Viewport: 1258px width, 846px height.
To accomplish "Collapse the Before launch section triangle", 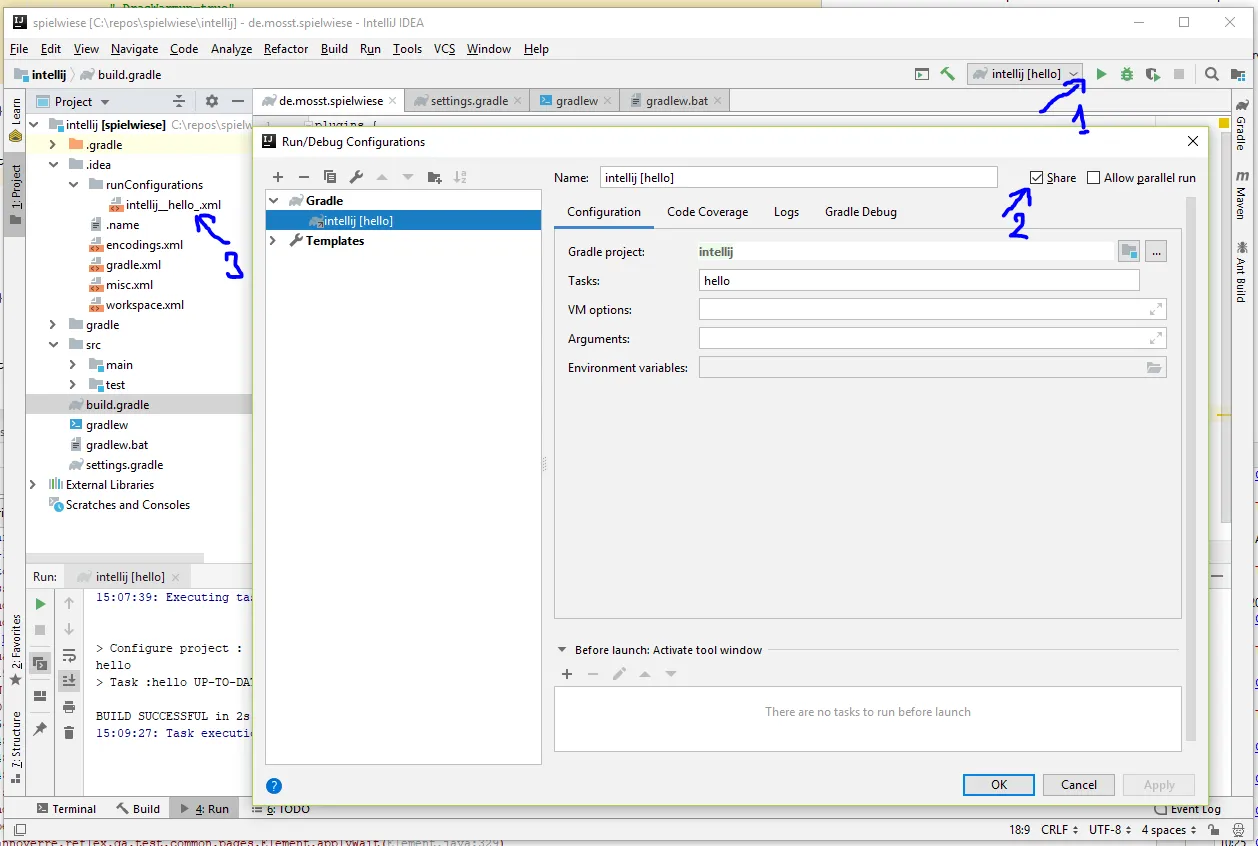I will pos(563,650).
